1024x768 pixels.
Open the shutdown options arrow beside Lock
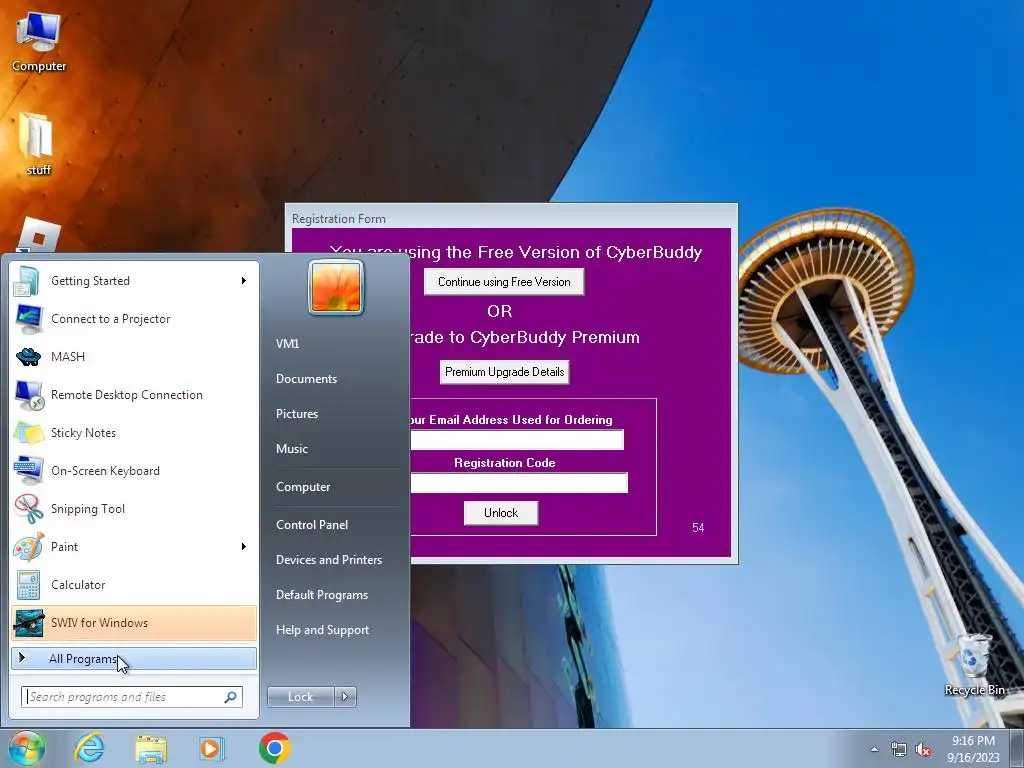pos(345,697)
